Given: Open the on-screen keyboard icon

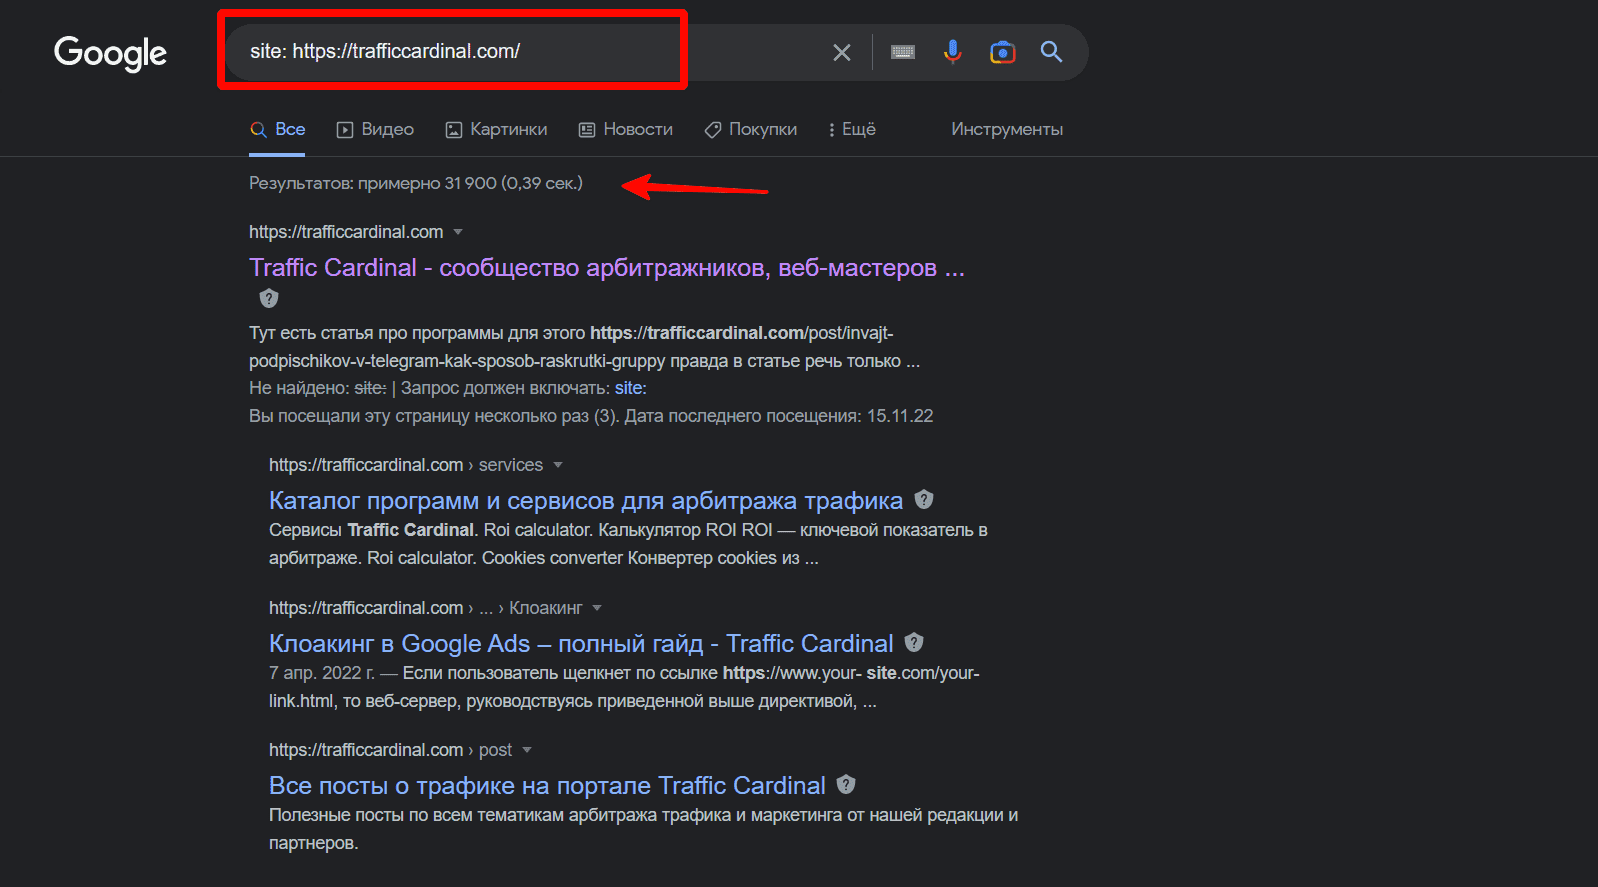Looking at the screenshot, I should [903, 52].
